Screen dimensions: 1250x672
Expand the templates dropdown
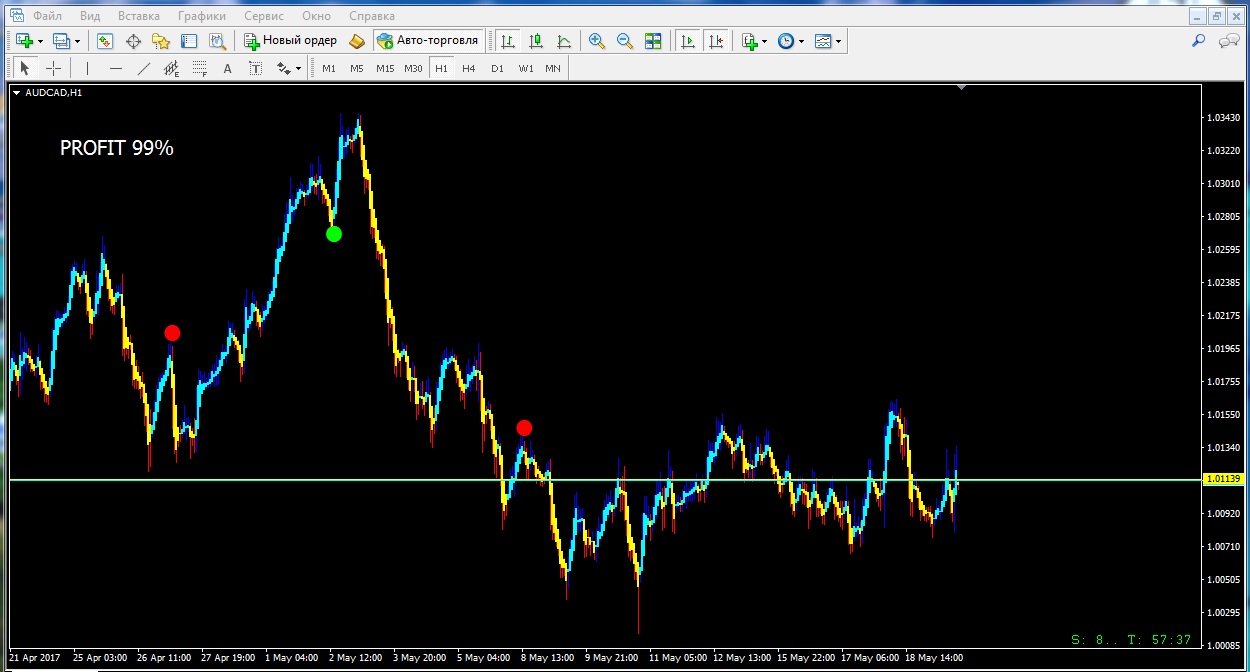pos(838,41)
